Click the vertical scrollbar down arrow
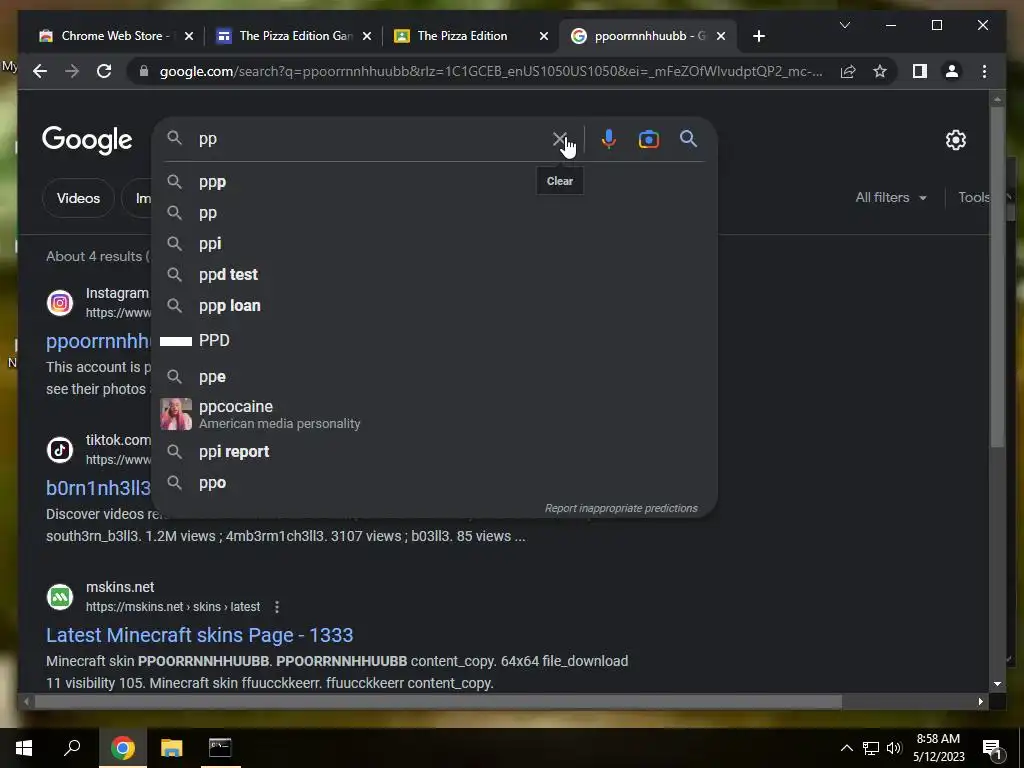Screen dimensions: 1024x768 point(997,684)
